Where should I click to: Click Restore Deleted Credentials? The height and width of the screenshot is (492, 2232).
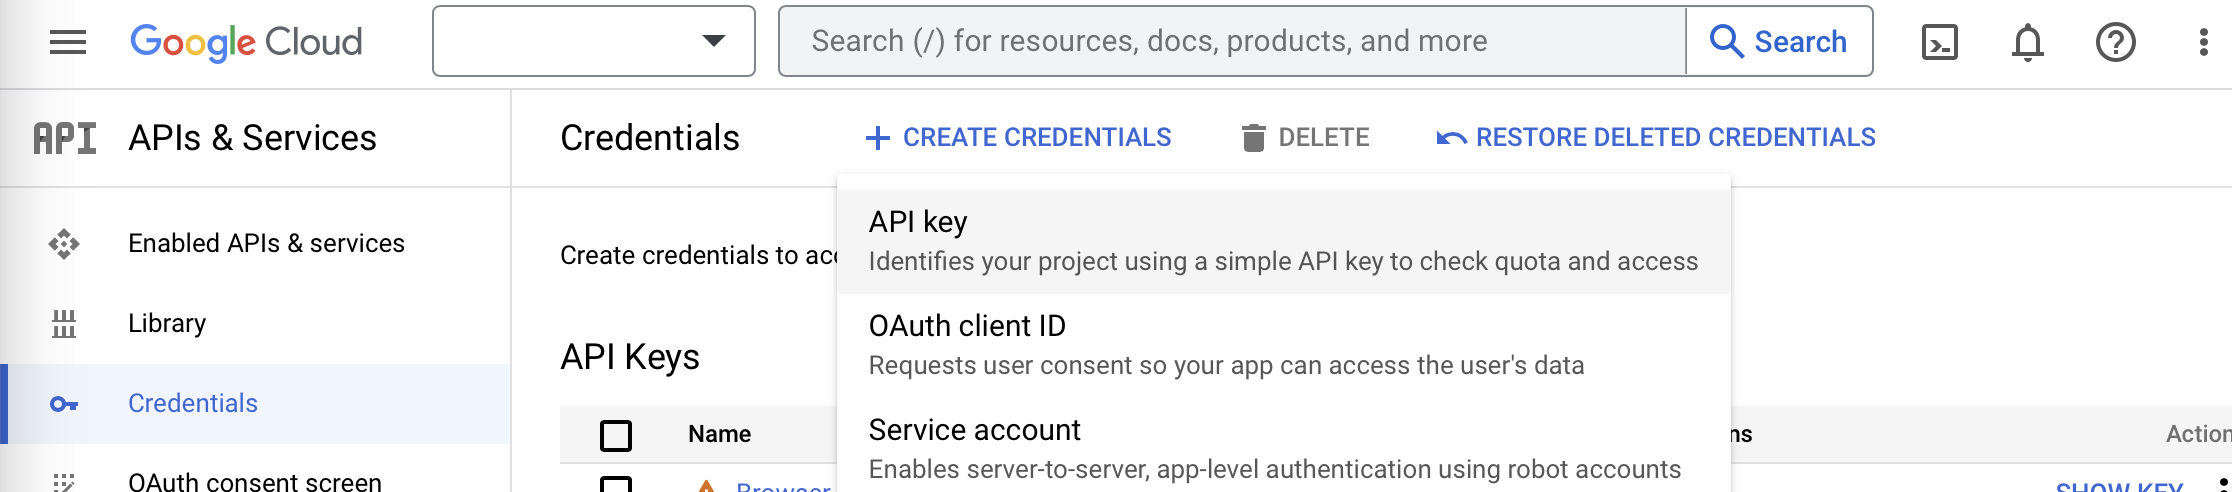click(1656, 137)
